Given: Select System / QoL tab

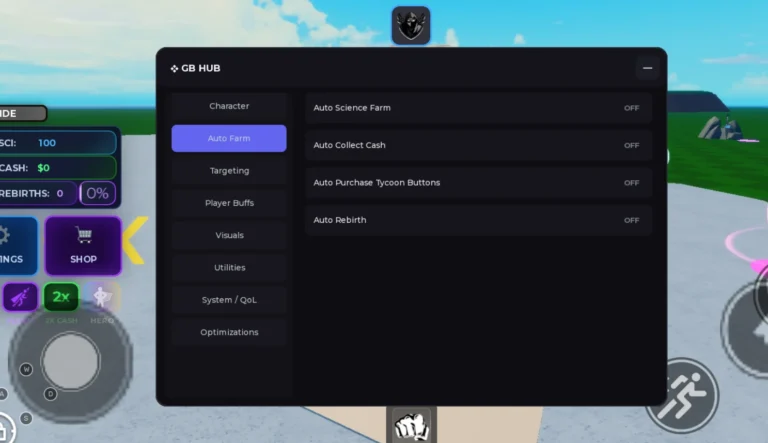Looking at the screenshot, I should [229, 300].
